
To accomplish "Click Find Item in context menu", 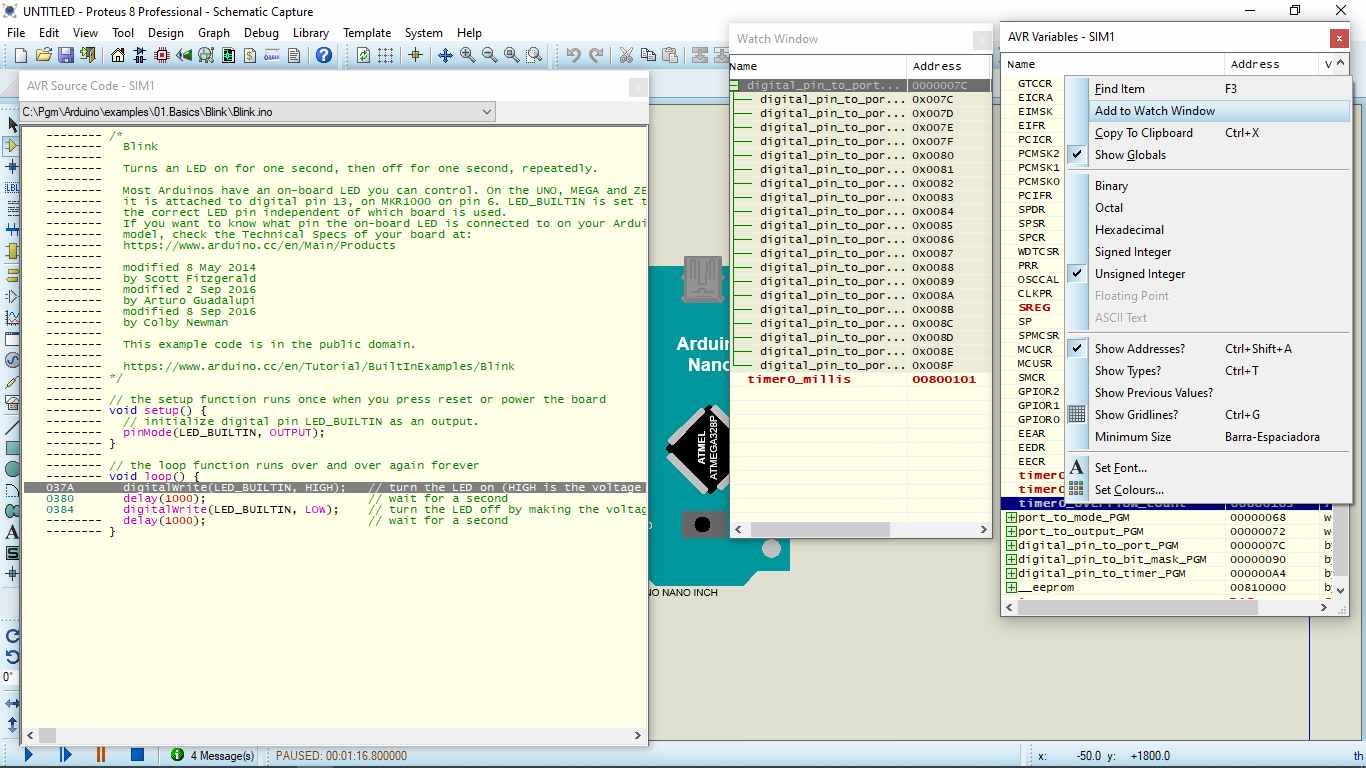I will click(1208, 89).
